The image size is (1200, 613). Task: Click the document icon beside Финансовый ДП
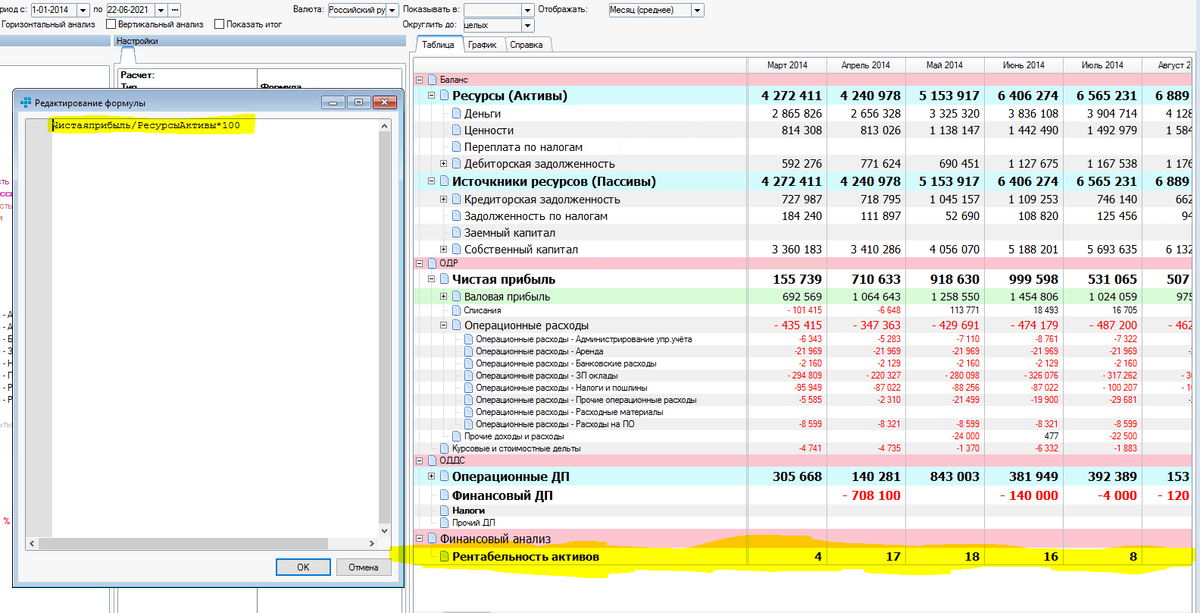[x=444, y=495]
